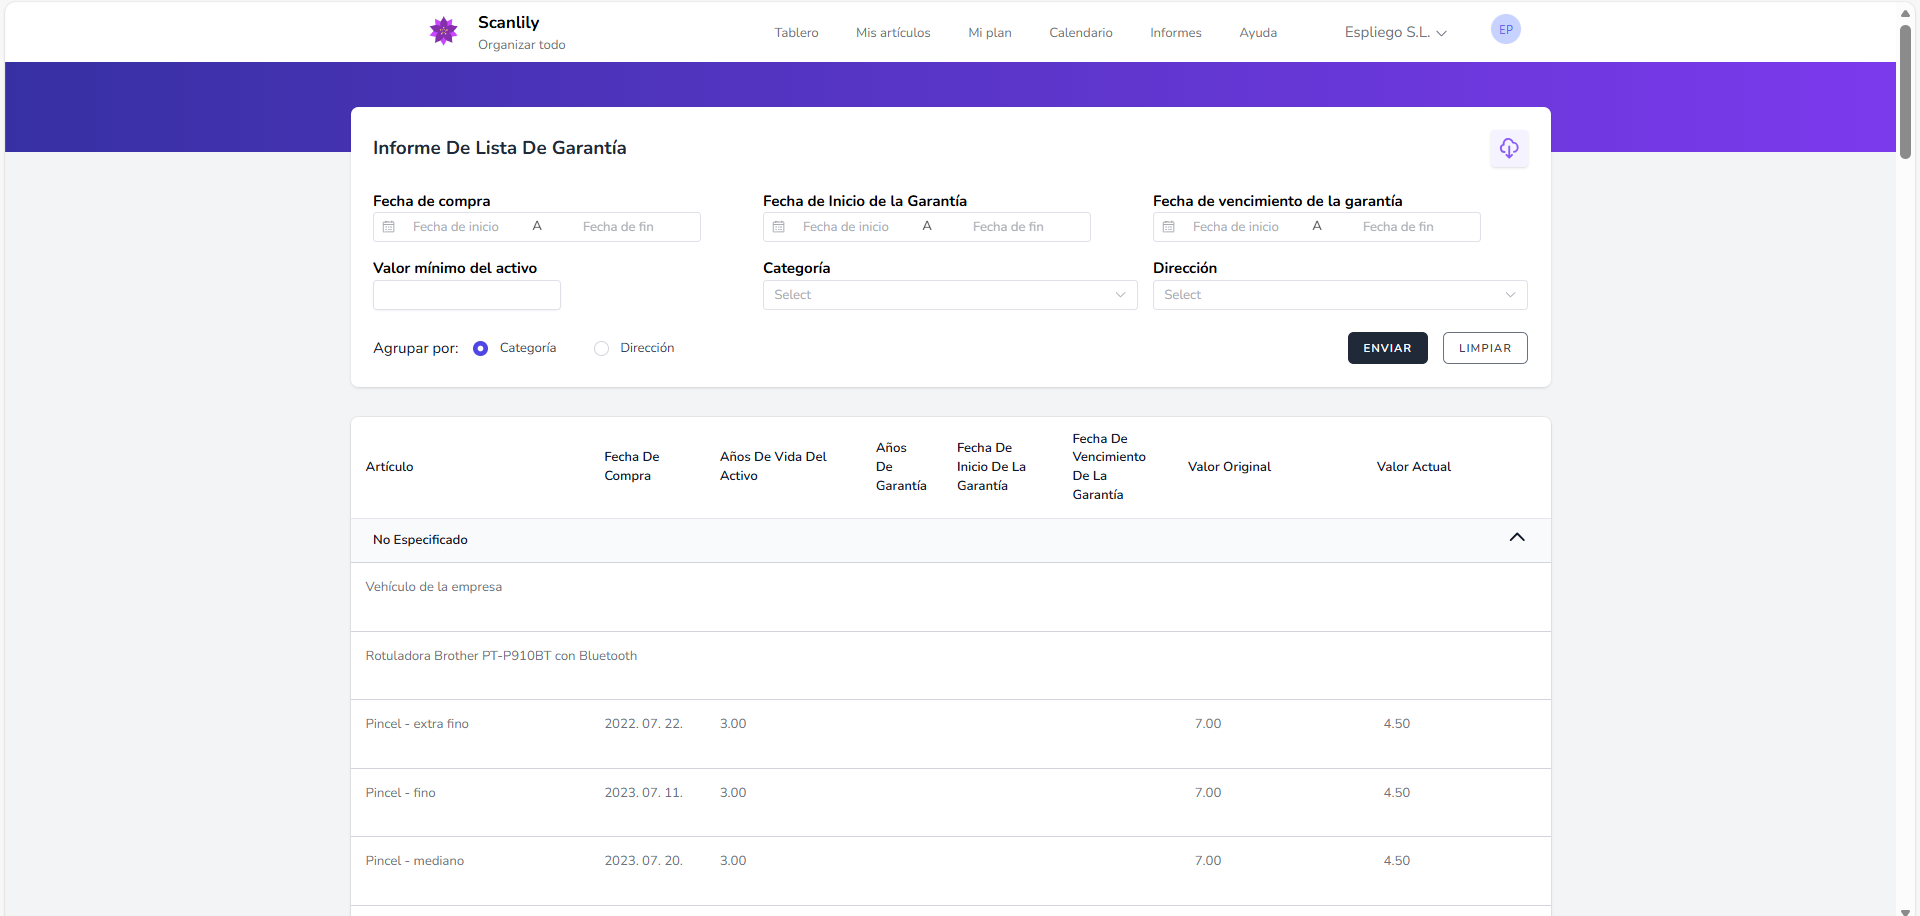Open the Categoría select dropdown
1920x916 pixels.
[x=949, y=295]
